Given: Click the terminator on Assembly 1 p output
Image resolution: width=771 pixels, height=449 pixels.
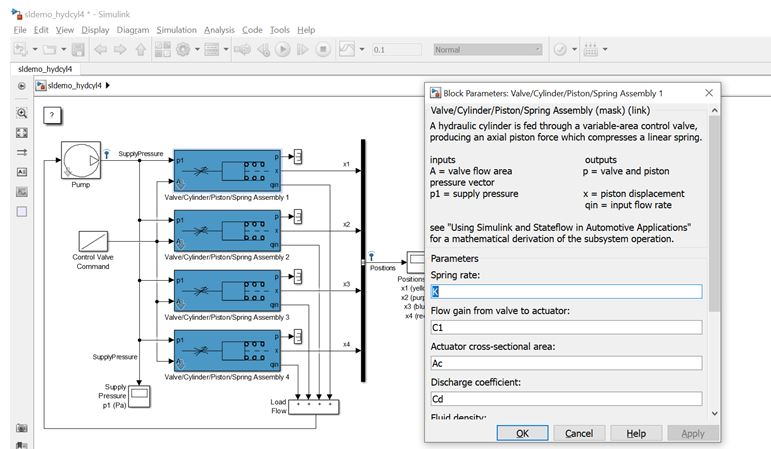Looking at the screenshot, I should (x=298, y=157).
